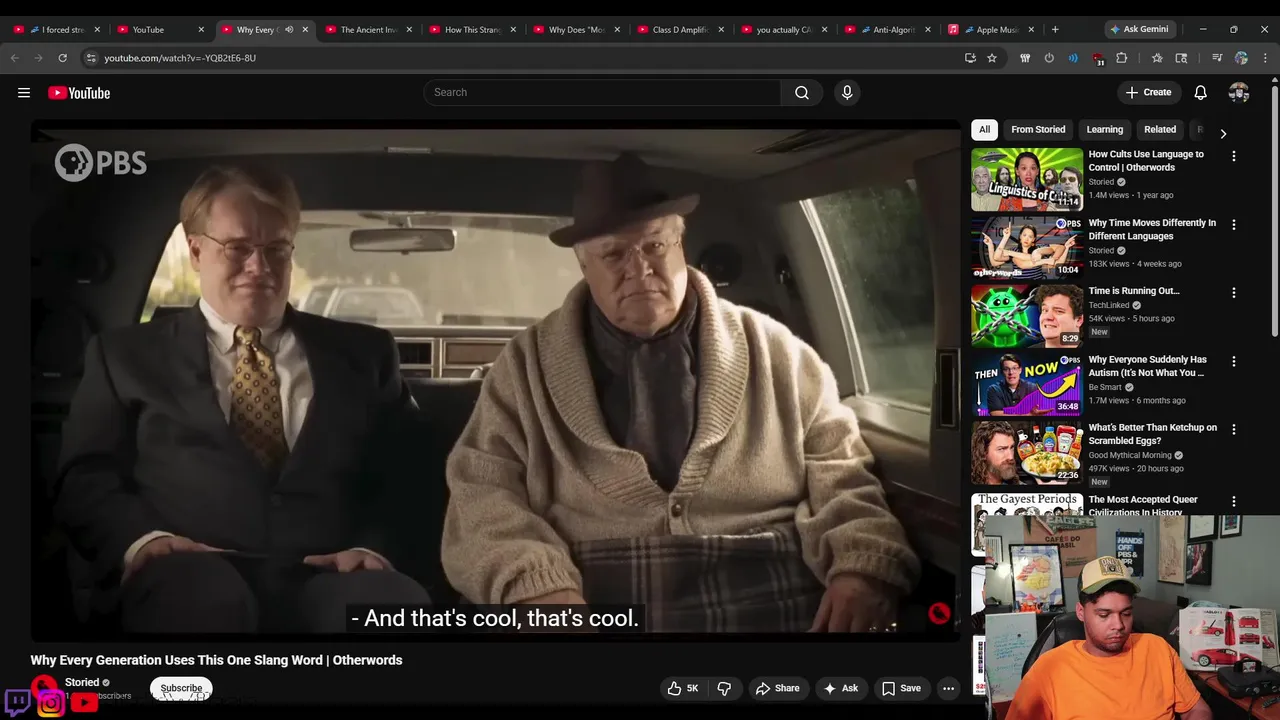This screenshot has height=720, width=1280.
Task: Open the bookmarks star-list icon in toolbar
Action: [x=1157, y=58]
